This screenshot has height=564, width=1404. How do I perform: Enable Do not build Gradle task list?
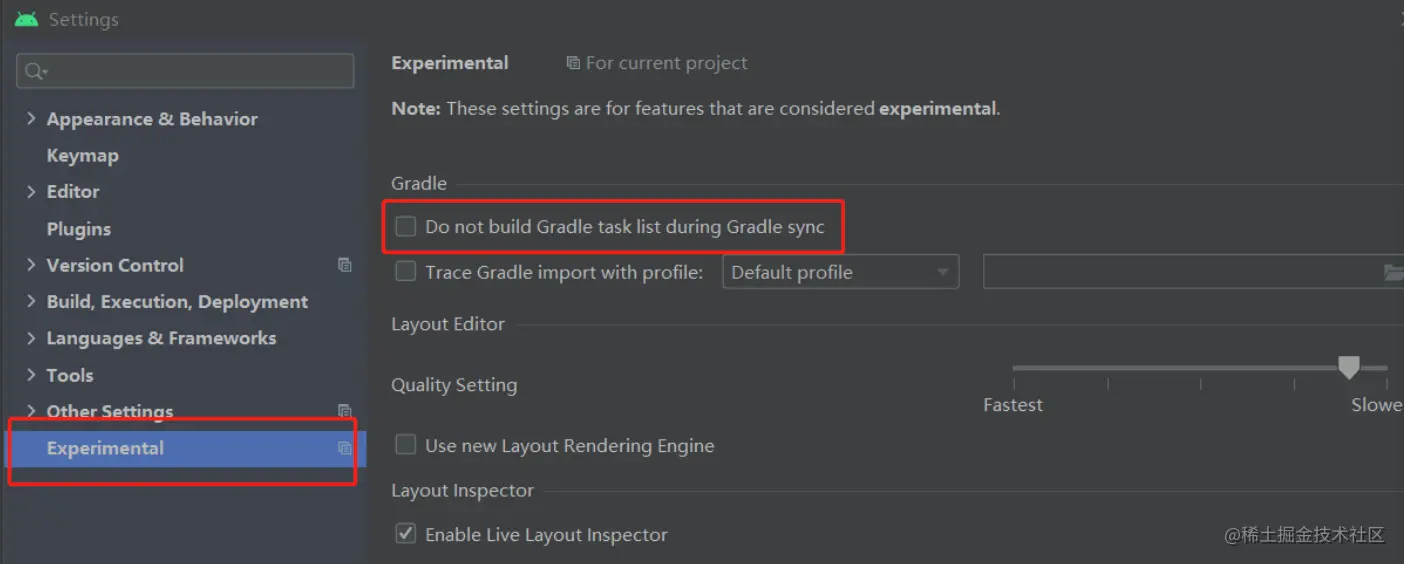tap(405, 227)
